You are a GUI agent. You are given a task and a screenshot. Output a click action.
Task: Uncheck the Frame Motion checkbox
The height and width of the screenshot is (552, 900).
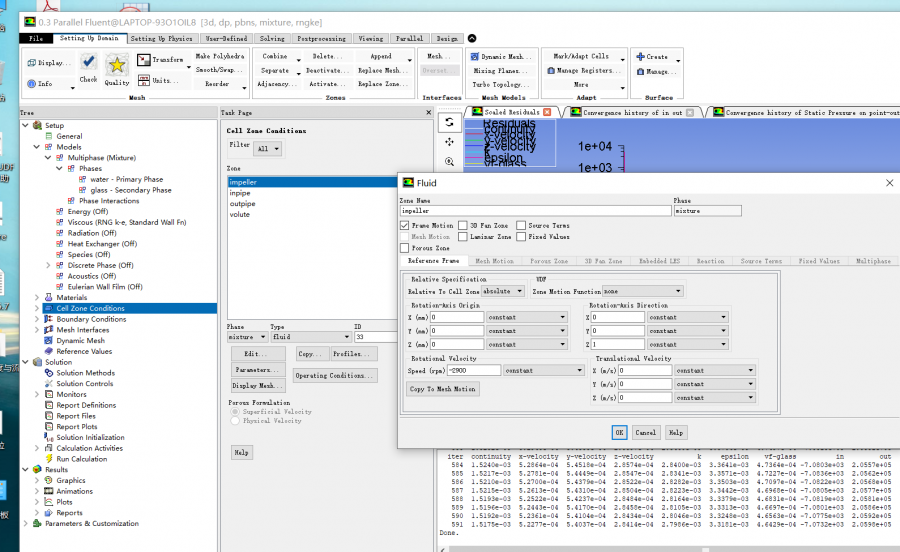coord(404,226)
